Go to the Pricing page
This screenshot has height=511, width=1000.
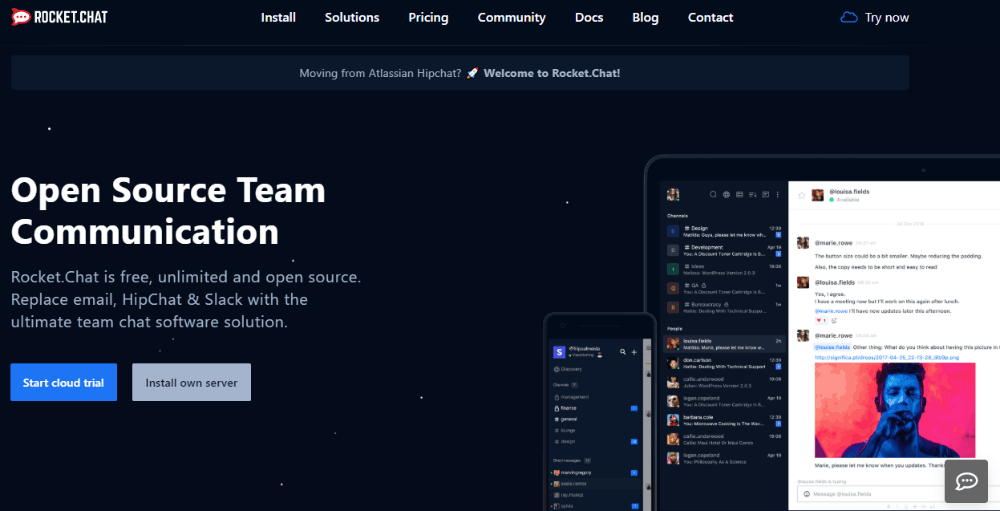pos(429,18)
